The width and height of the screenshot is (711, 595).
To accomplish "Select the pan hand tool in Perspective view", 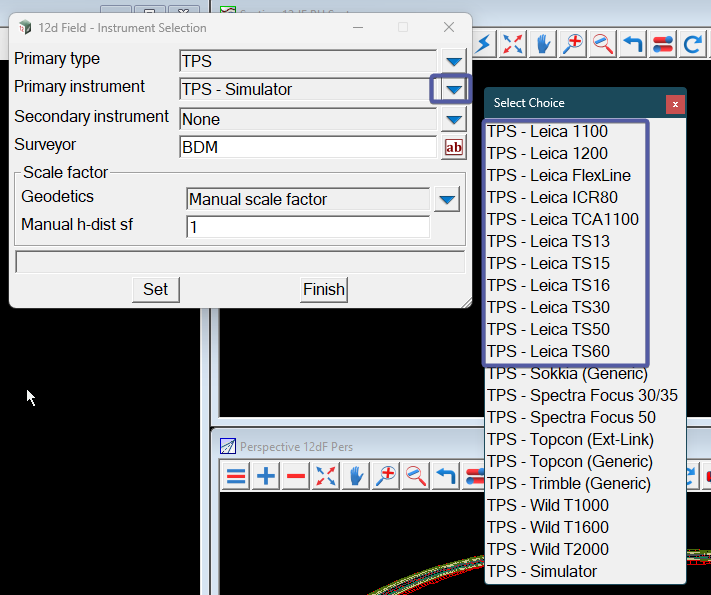I will click(x=356, y=476).
